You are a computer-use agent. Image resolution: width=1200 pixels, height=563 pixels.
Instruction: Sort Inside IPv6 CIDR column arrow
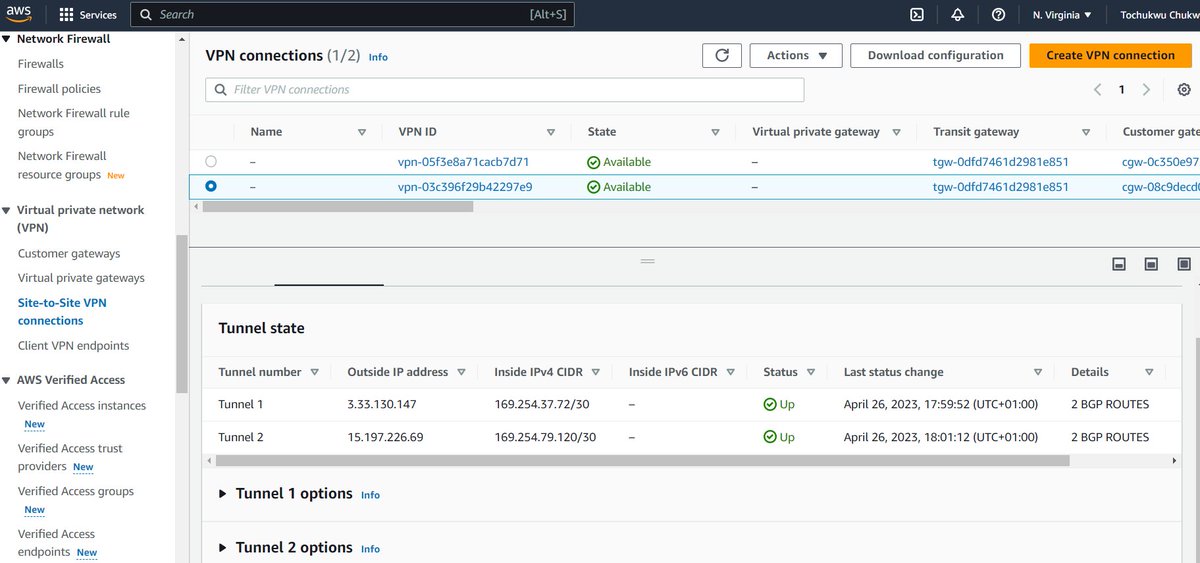tap(731, 372)
